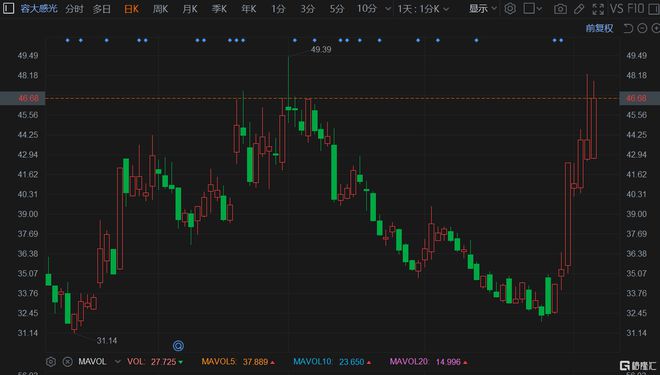Switch to 3分 minute chart

pos(307,9)
